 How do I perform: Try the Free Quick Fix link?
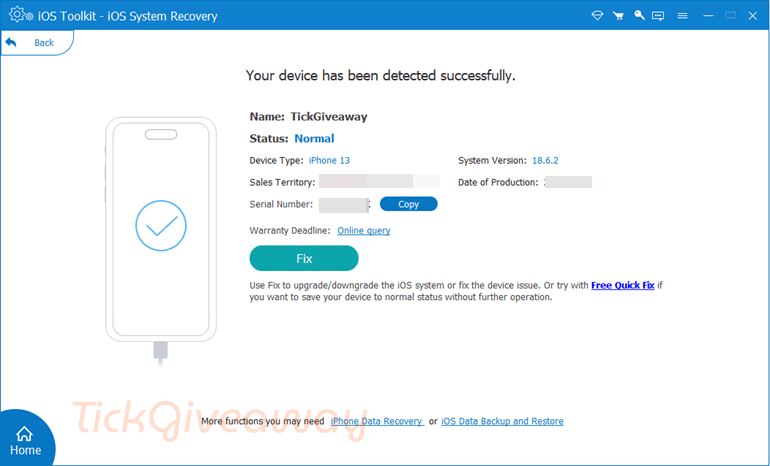(x=623, y=285)
